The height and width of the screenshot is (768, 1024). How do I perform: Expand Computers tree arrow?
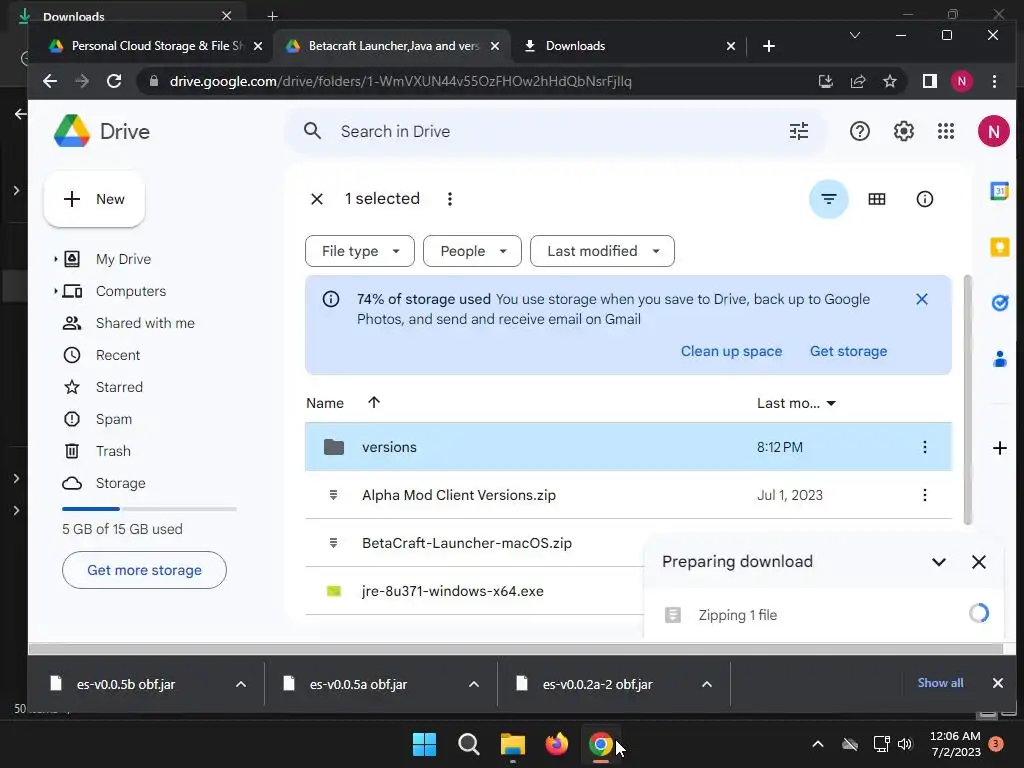56,291
